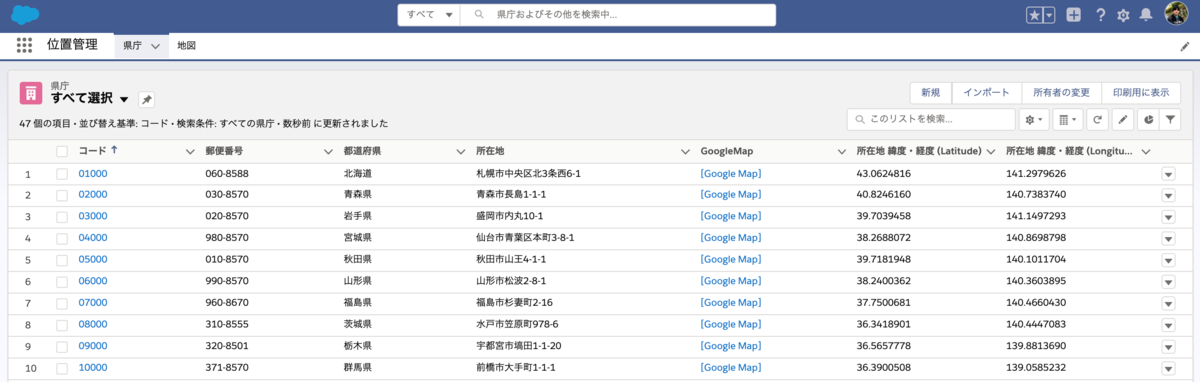Open the Google Map link for 青森県 row
This screenshot has width=1200, height=382.
[731, 194]
